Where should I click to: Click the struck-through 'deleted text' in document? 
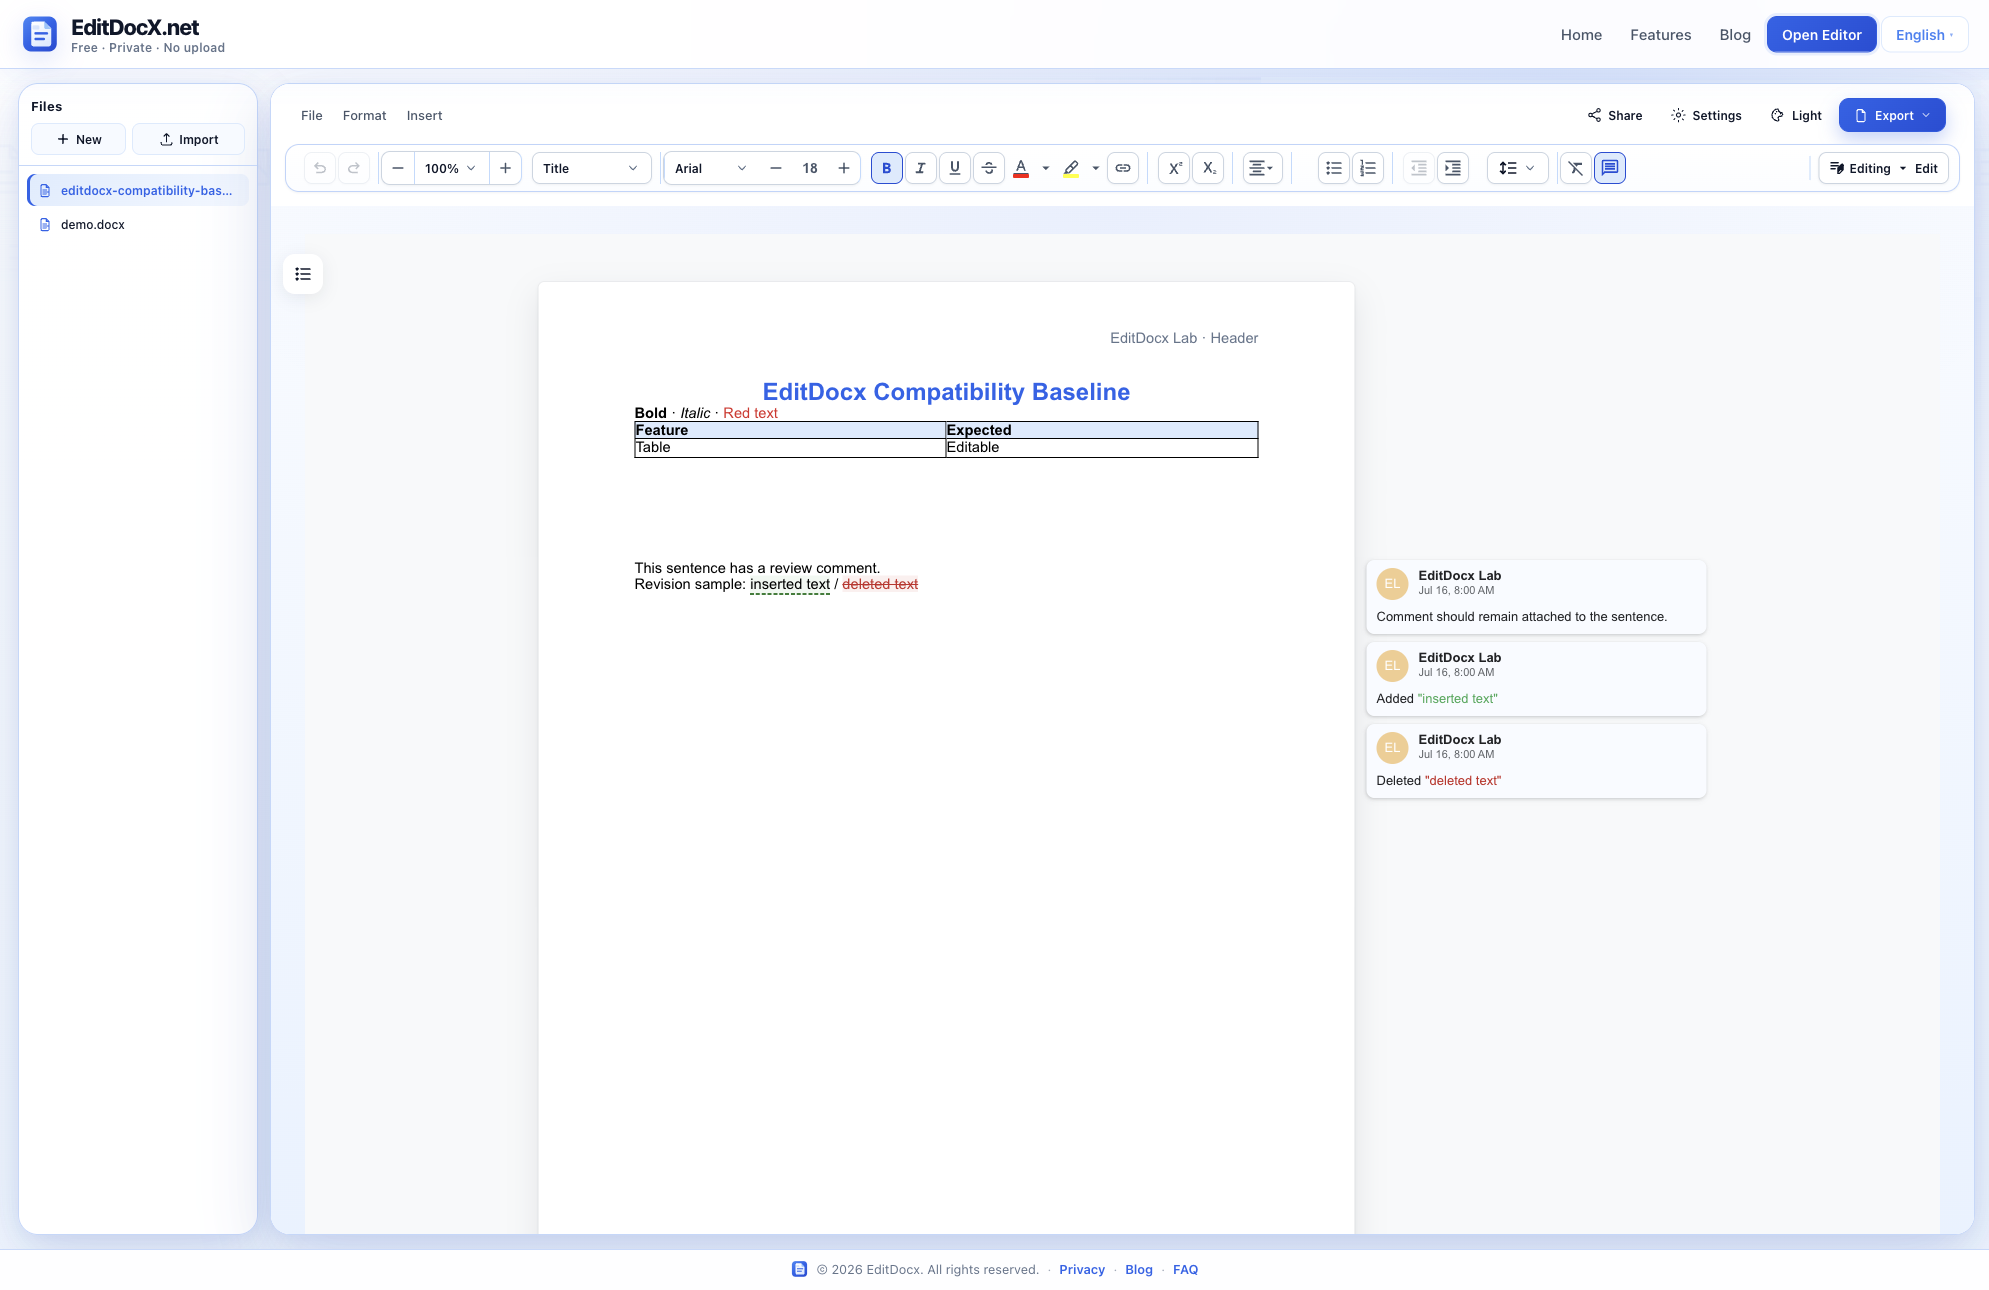point(880,585)
